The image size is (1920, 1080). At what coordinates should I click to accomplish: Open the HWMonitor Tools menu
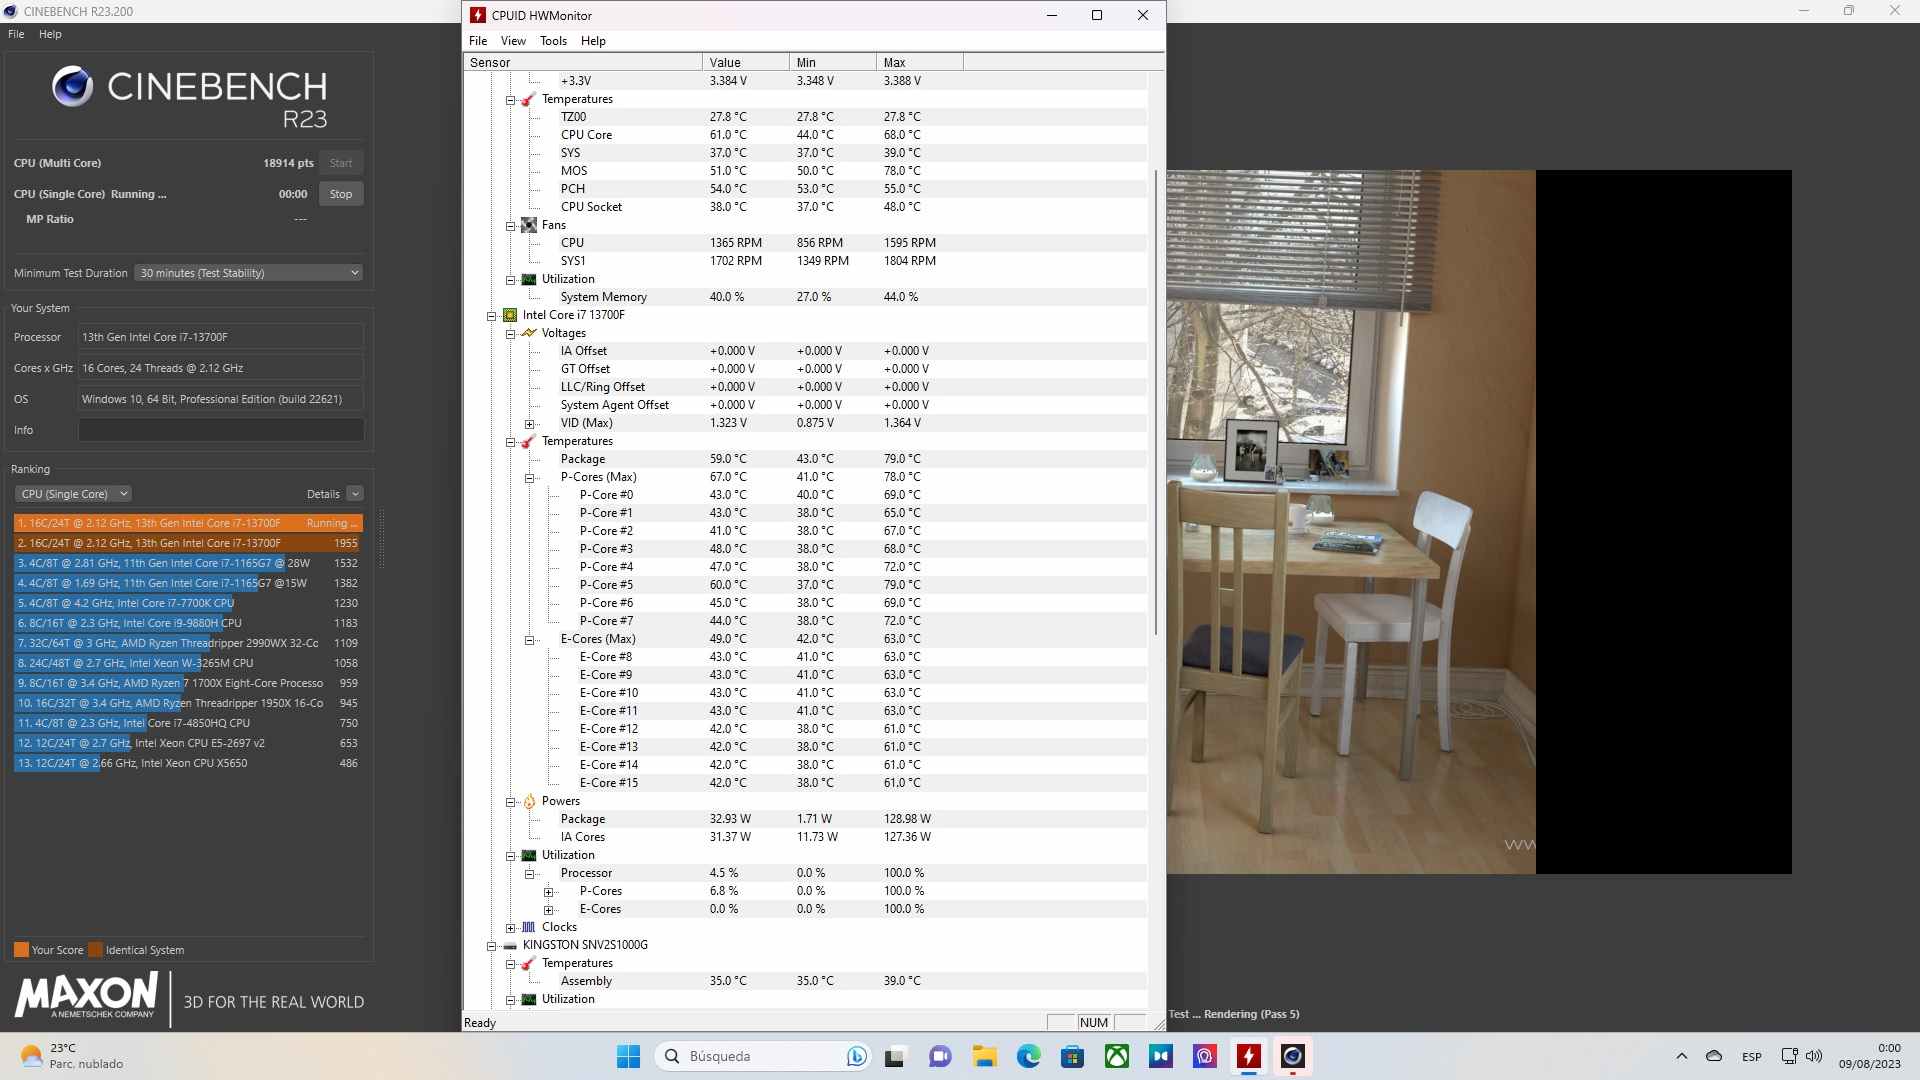pyautogui.click(x=553, y=41)
